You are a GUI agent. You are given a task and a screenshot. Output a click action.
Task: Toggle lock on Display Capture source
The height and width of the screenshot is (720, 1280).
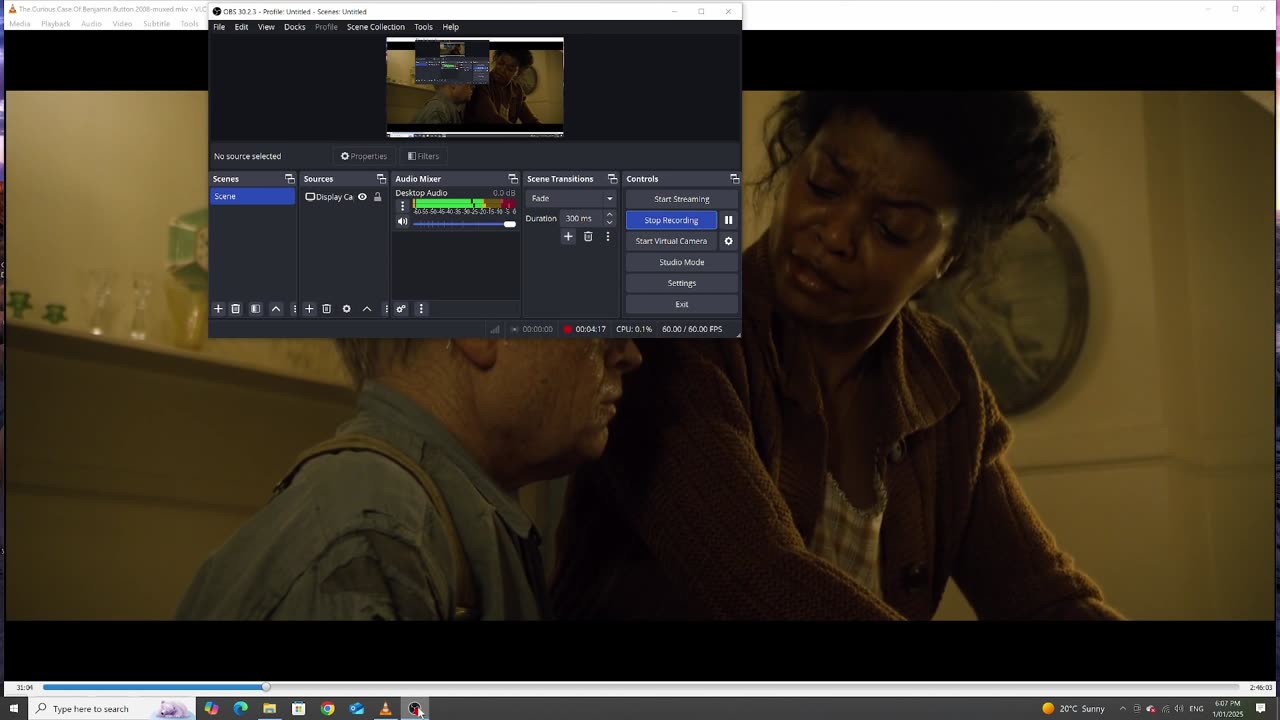(x=377, y=197)
